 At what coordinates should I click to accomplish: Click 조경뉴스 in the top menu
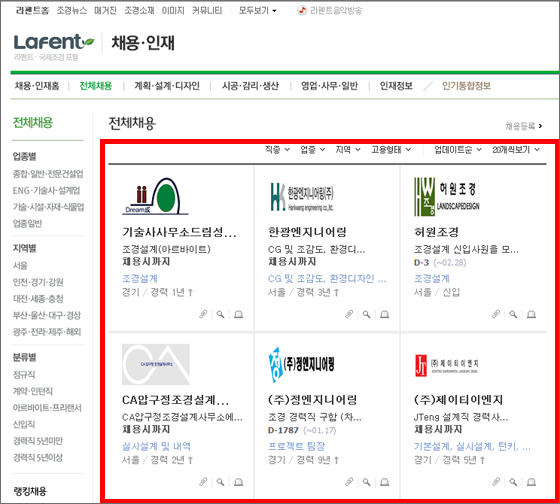(x=71, y=10)
